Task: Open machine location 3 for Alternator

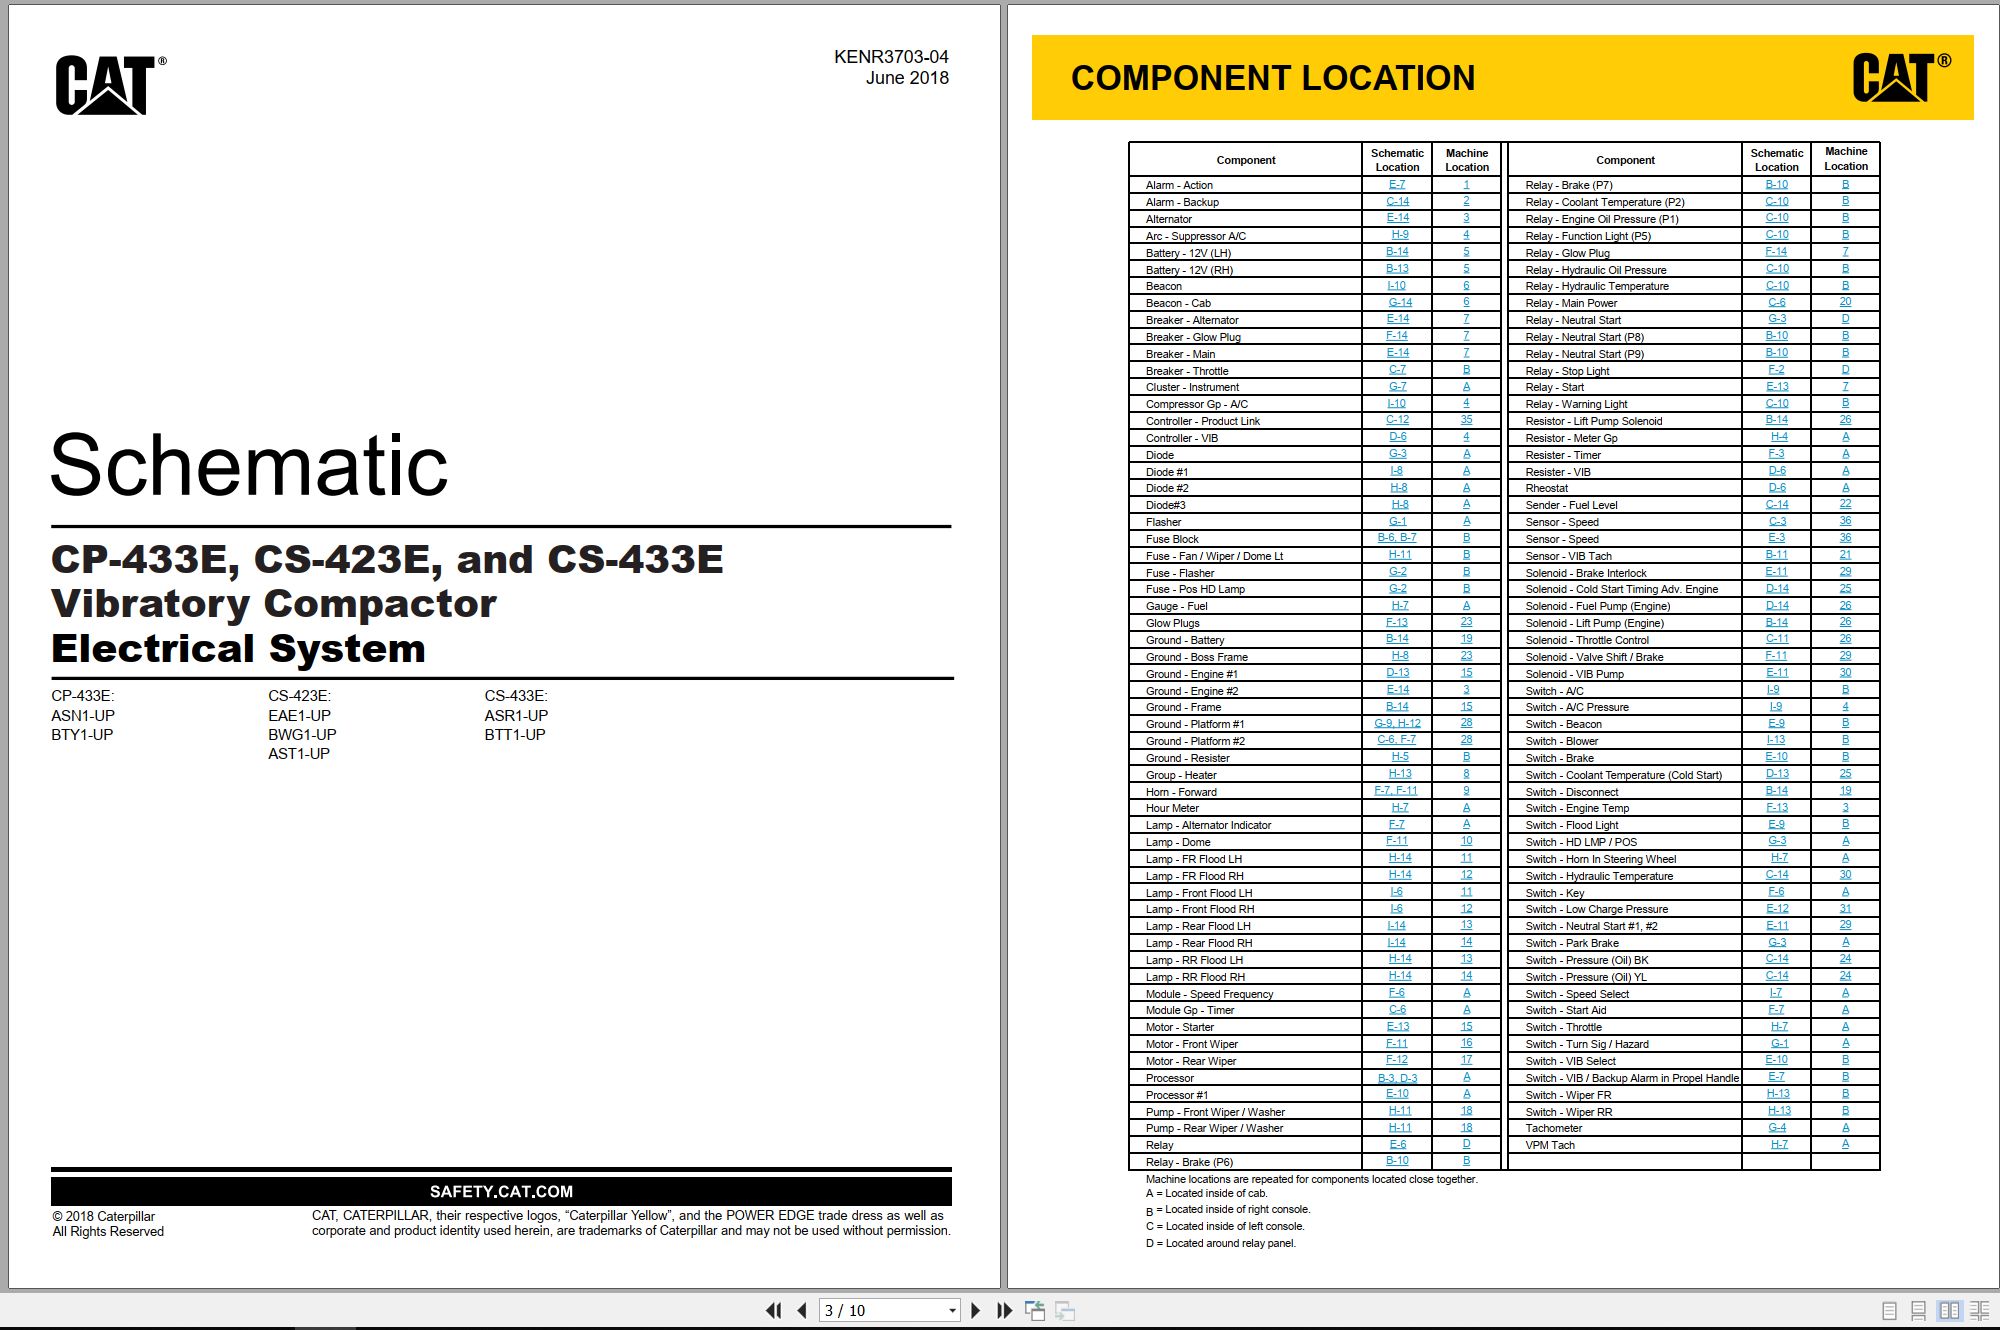Action: 1466,218
